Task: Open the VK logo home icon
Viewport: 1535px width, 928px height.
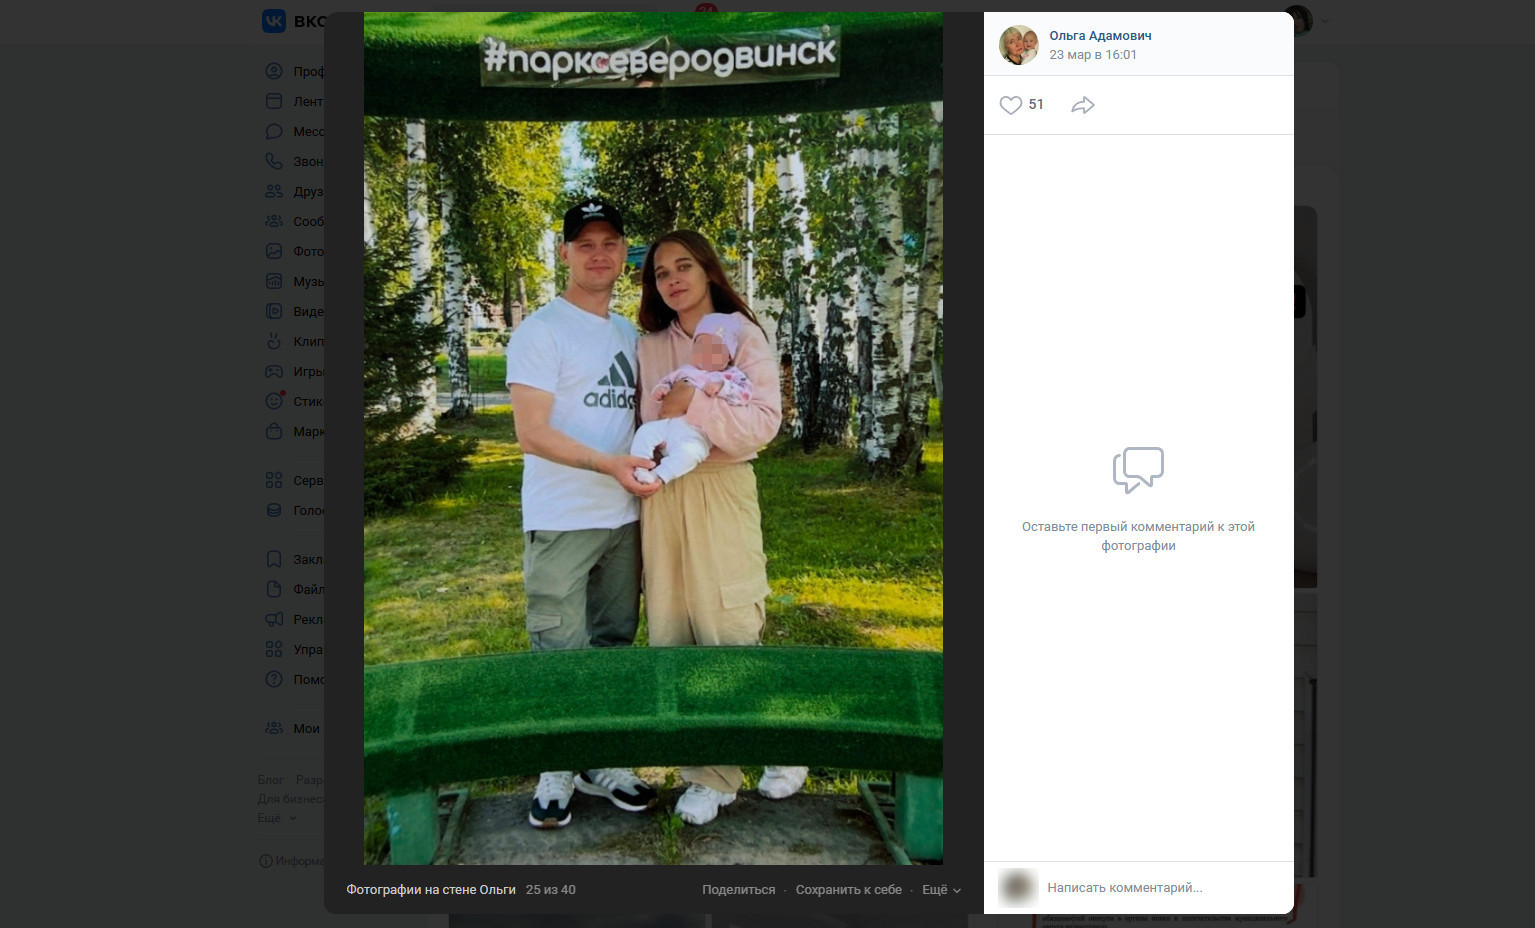Action: coord(274,21)
